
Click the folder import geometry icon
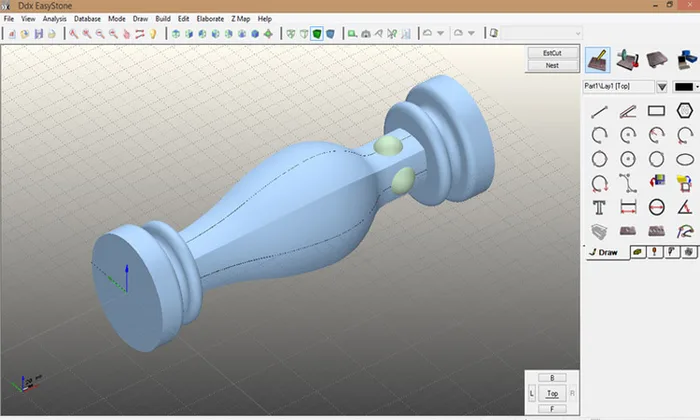(684, 183)
